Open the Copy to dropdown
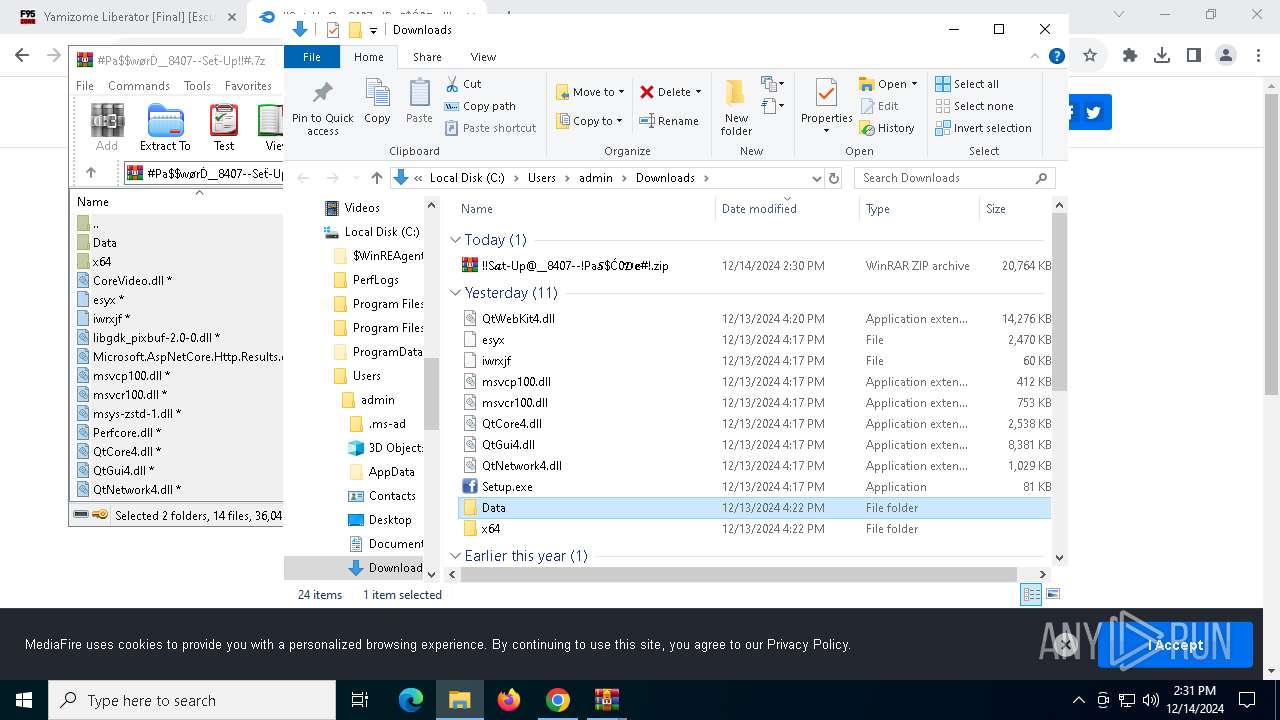This screenshot has height=720, width=1280. coord(590,121)
